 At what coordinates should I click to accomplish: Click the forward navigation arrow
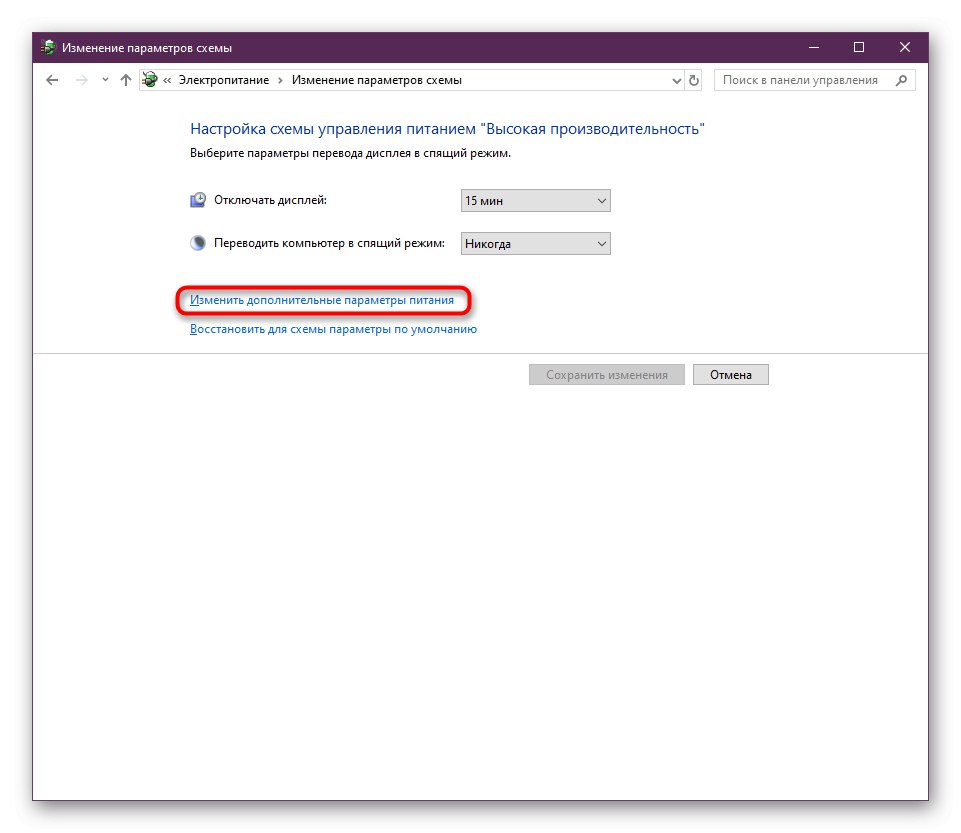(82, 80)
